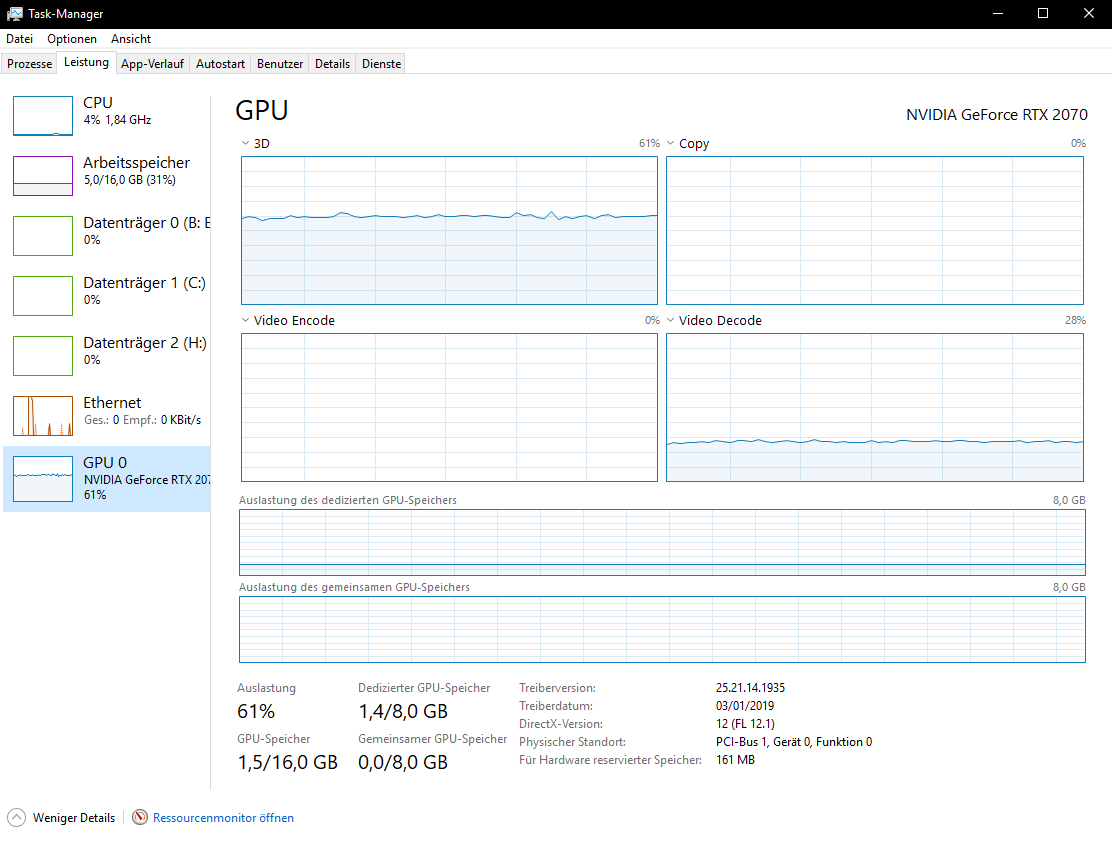Viewport: 1112px width, 842px height.
Task: Click the 4% 1,84 GHz CPU text
Action: 118,120
